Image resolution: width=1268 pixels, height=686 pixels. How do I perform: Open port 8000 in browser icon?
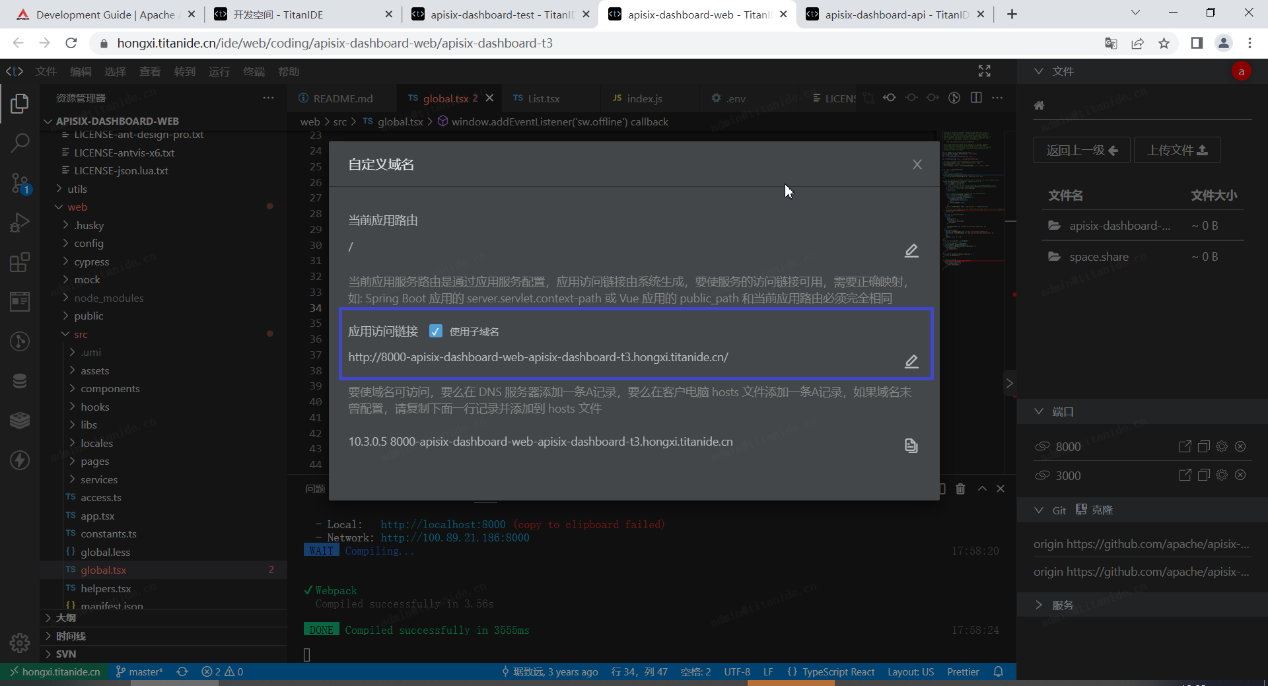tap(1185, 446)
